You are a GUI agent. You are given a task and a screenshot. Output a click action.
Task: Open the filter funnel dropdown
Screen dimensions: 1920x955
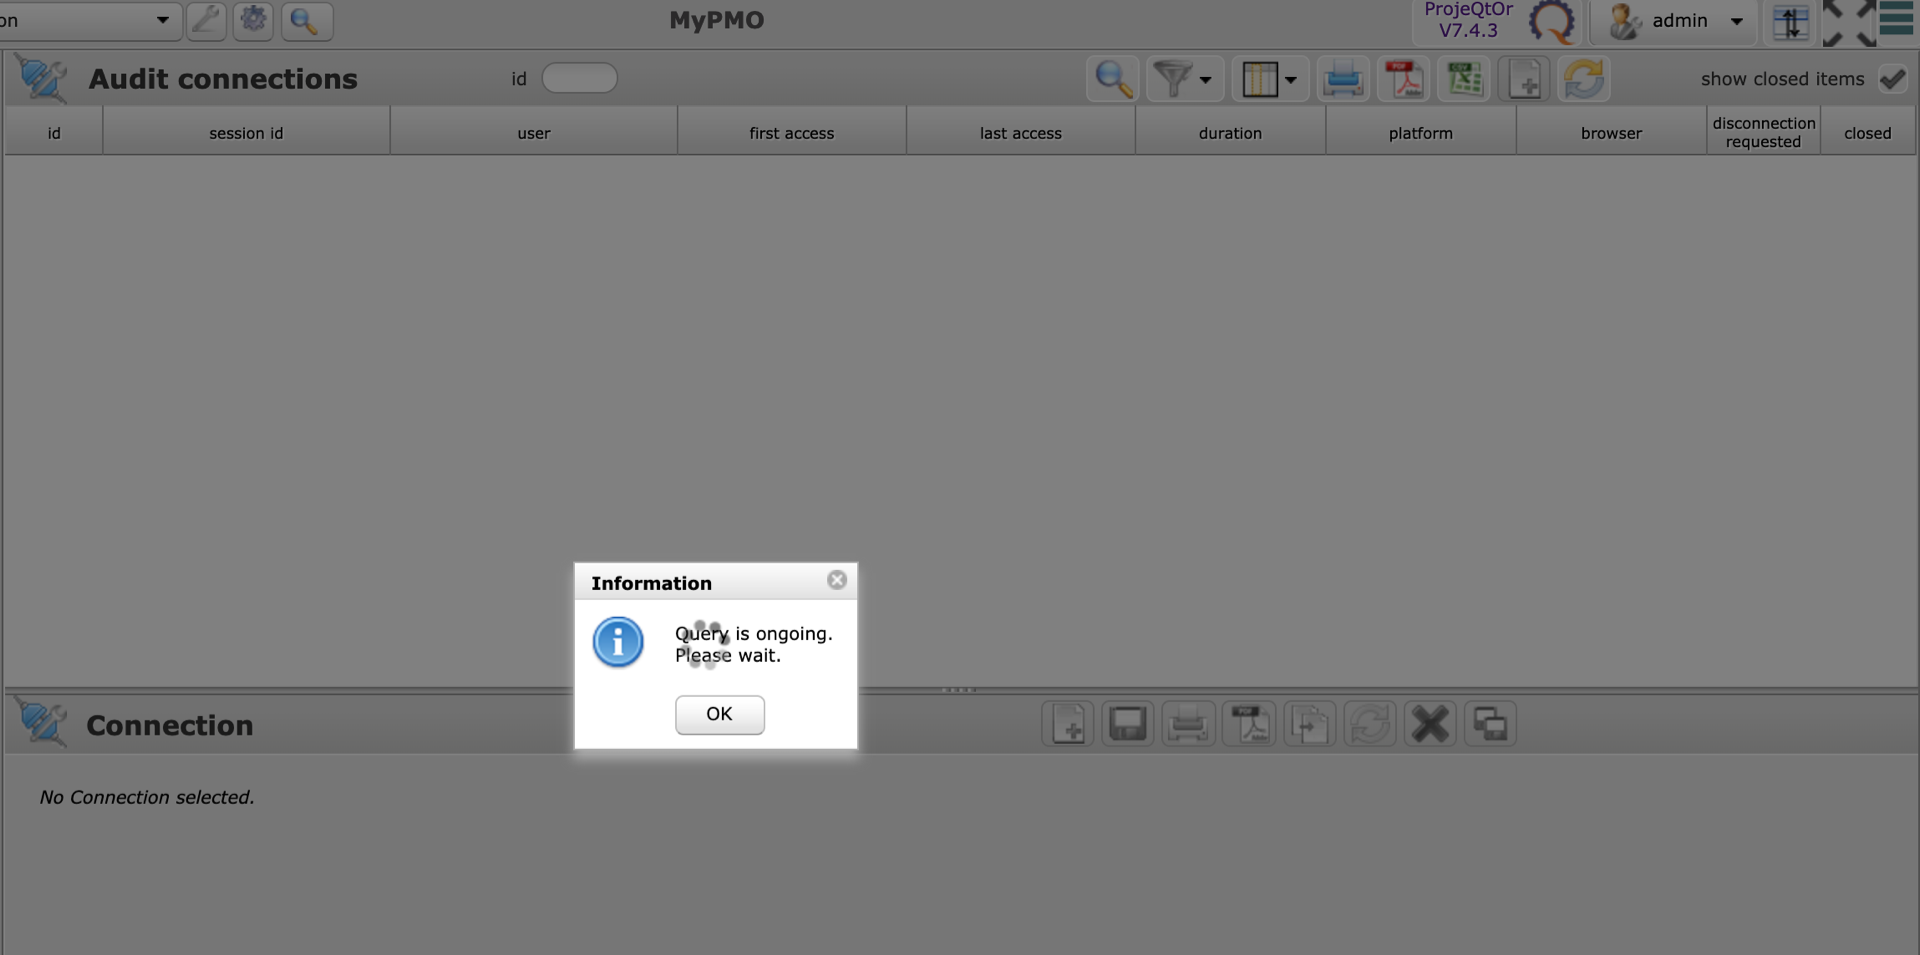(1183, 79)
